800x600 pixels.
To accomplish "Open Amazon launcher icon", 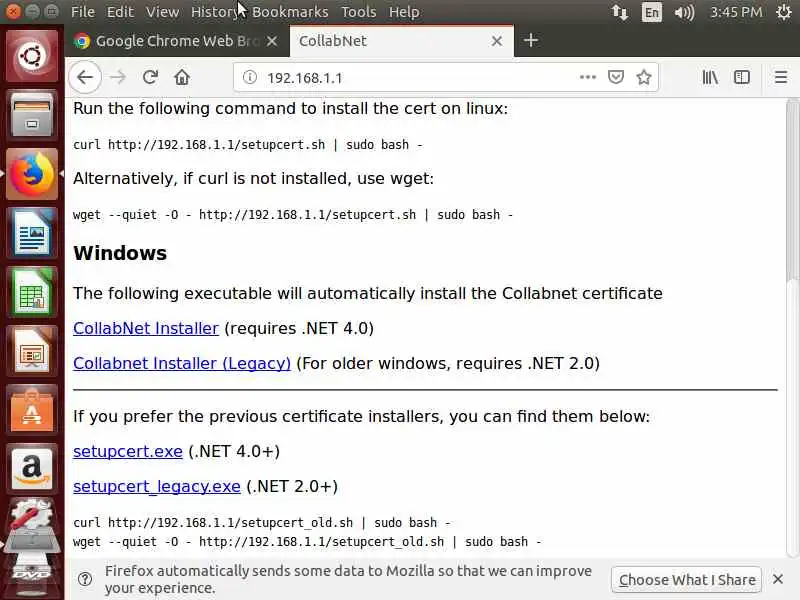I will 32,470.
